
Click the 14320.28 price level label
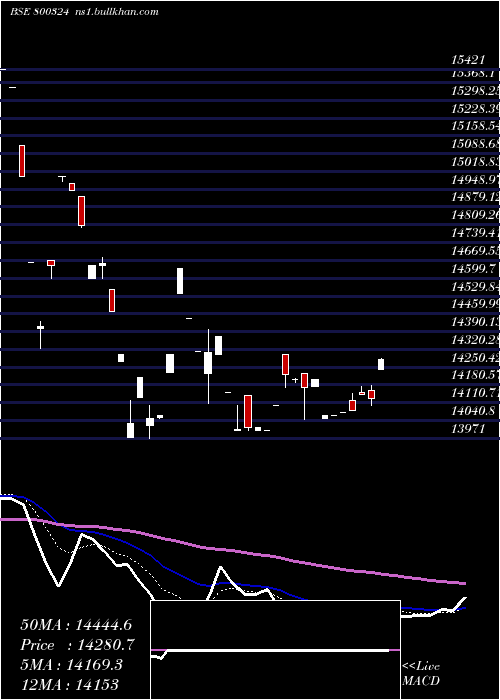coord(475,340)
